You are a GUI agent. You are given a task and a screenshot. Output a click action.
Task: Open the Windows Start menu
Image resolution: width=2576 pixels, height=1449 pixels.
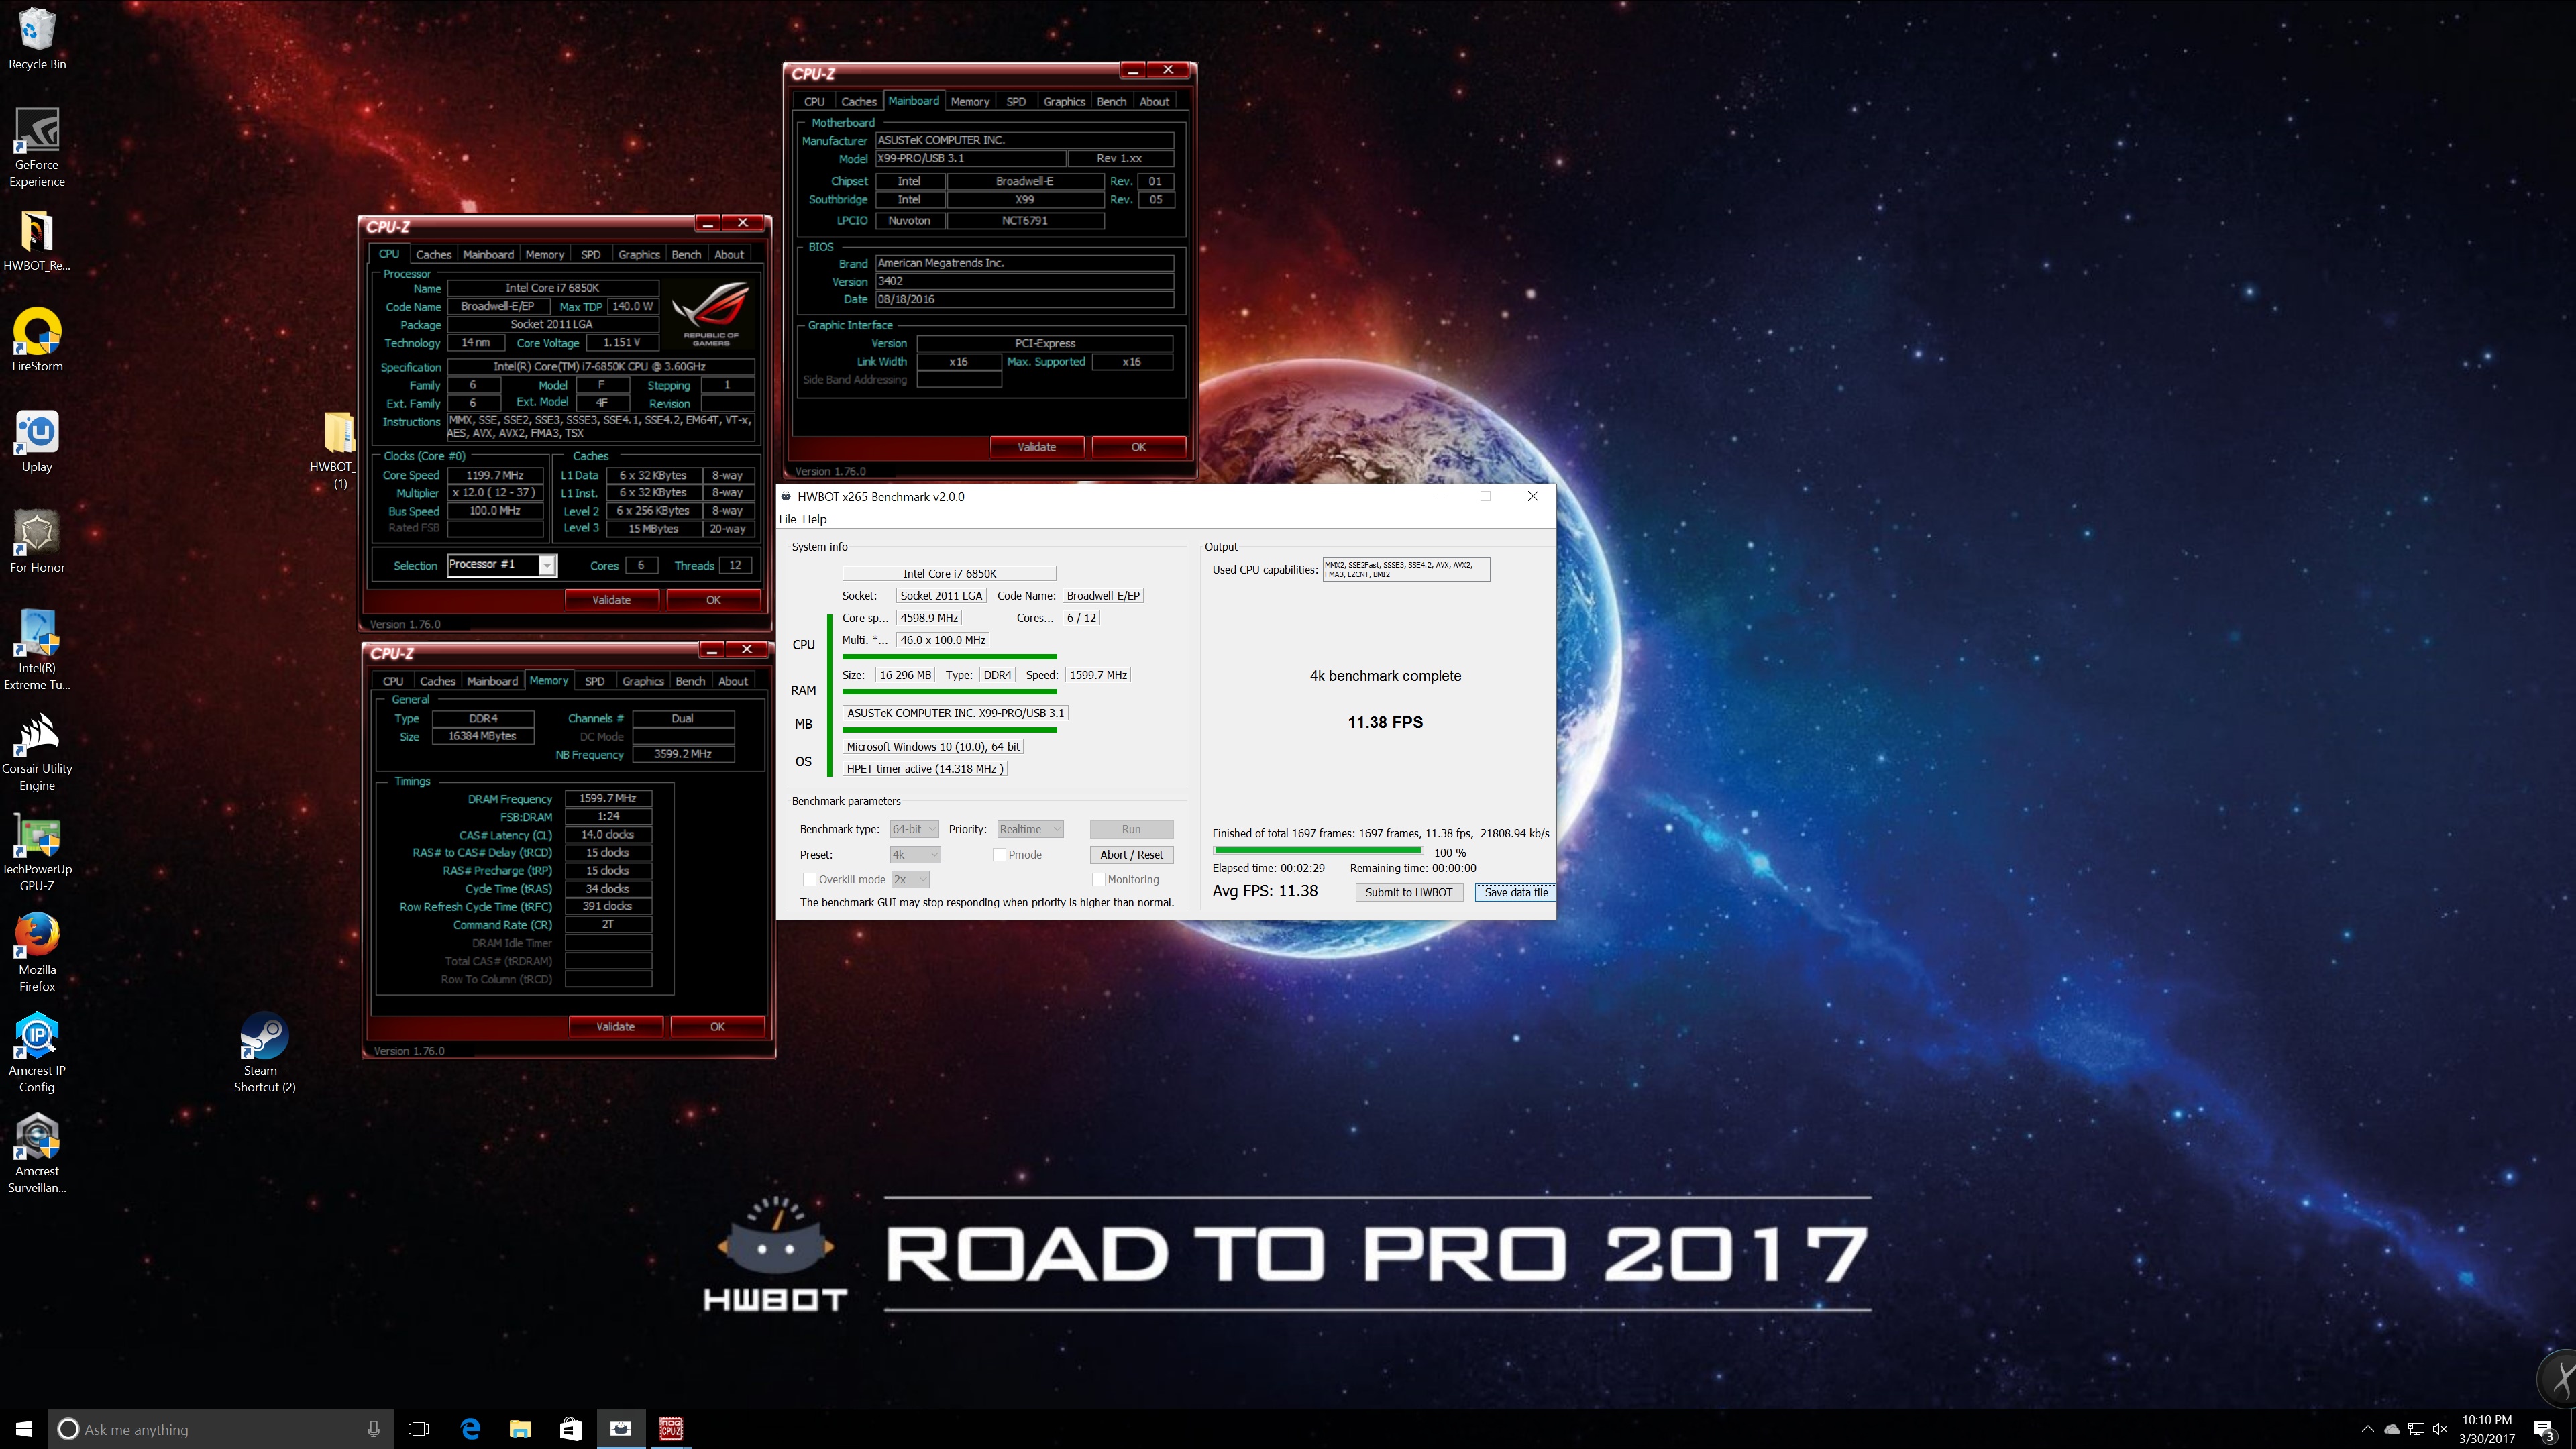pos(24,1429)
